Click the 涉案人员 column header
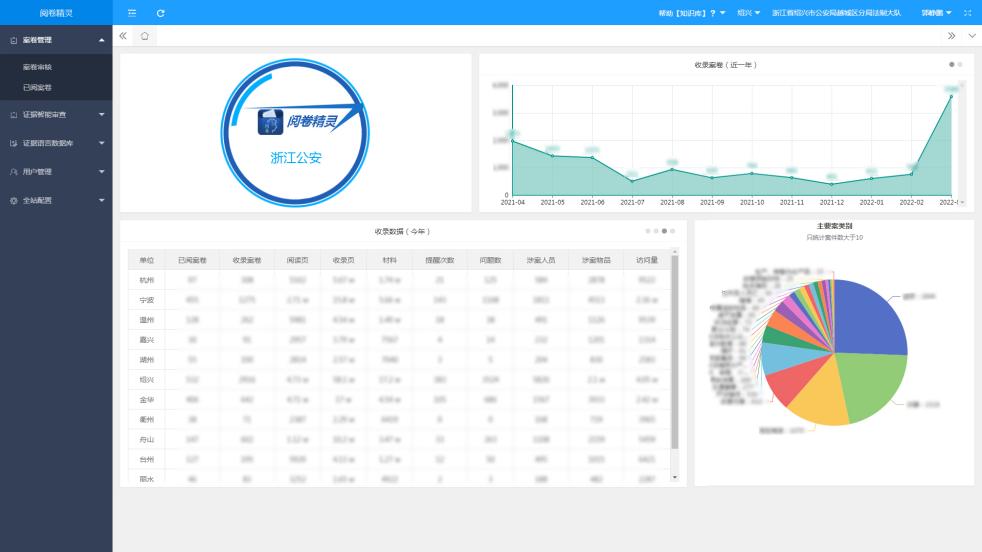The width and height of the screenshot is (982, 552). pyautogui.click(x=541, y=260)
